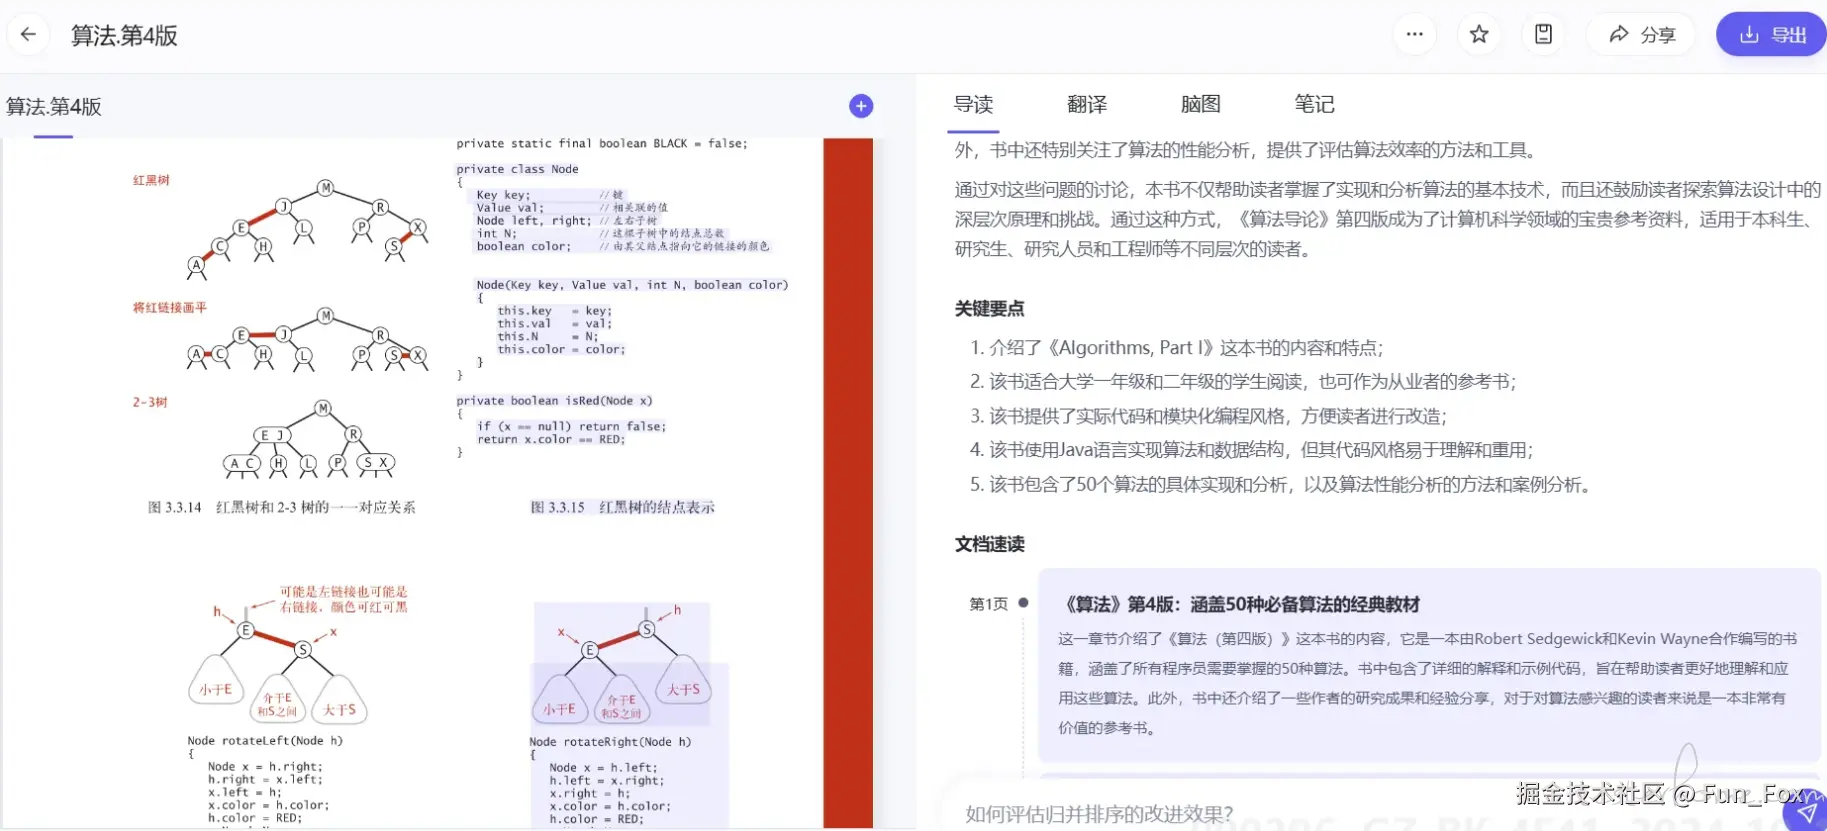1827x831 pixels.
Task: Click the 图 3.3.14 figure caption
Action: point(282,507)
